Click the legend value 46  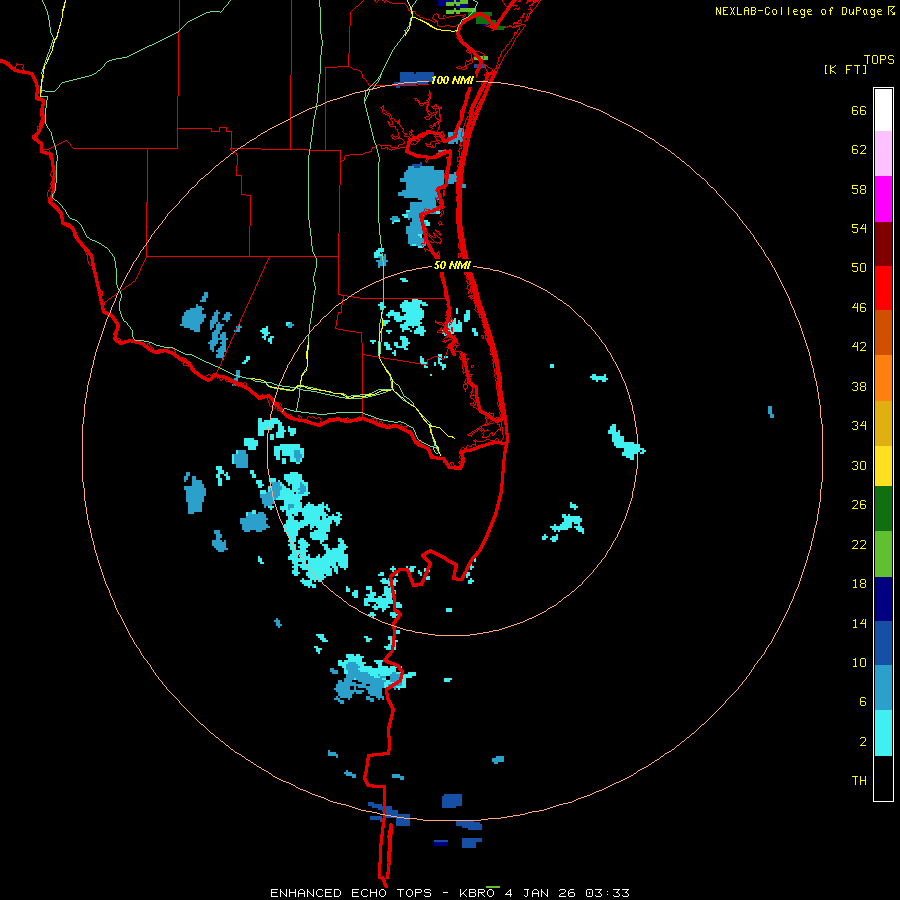point(859,308)
